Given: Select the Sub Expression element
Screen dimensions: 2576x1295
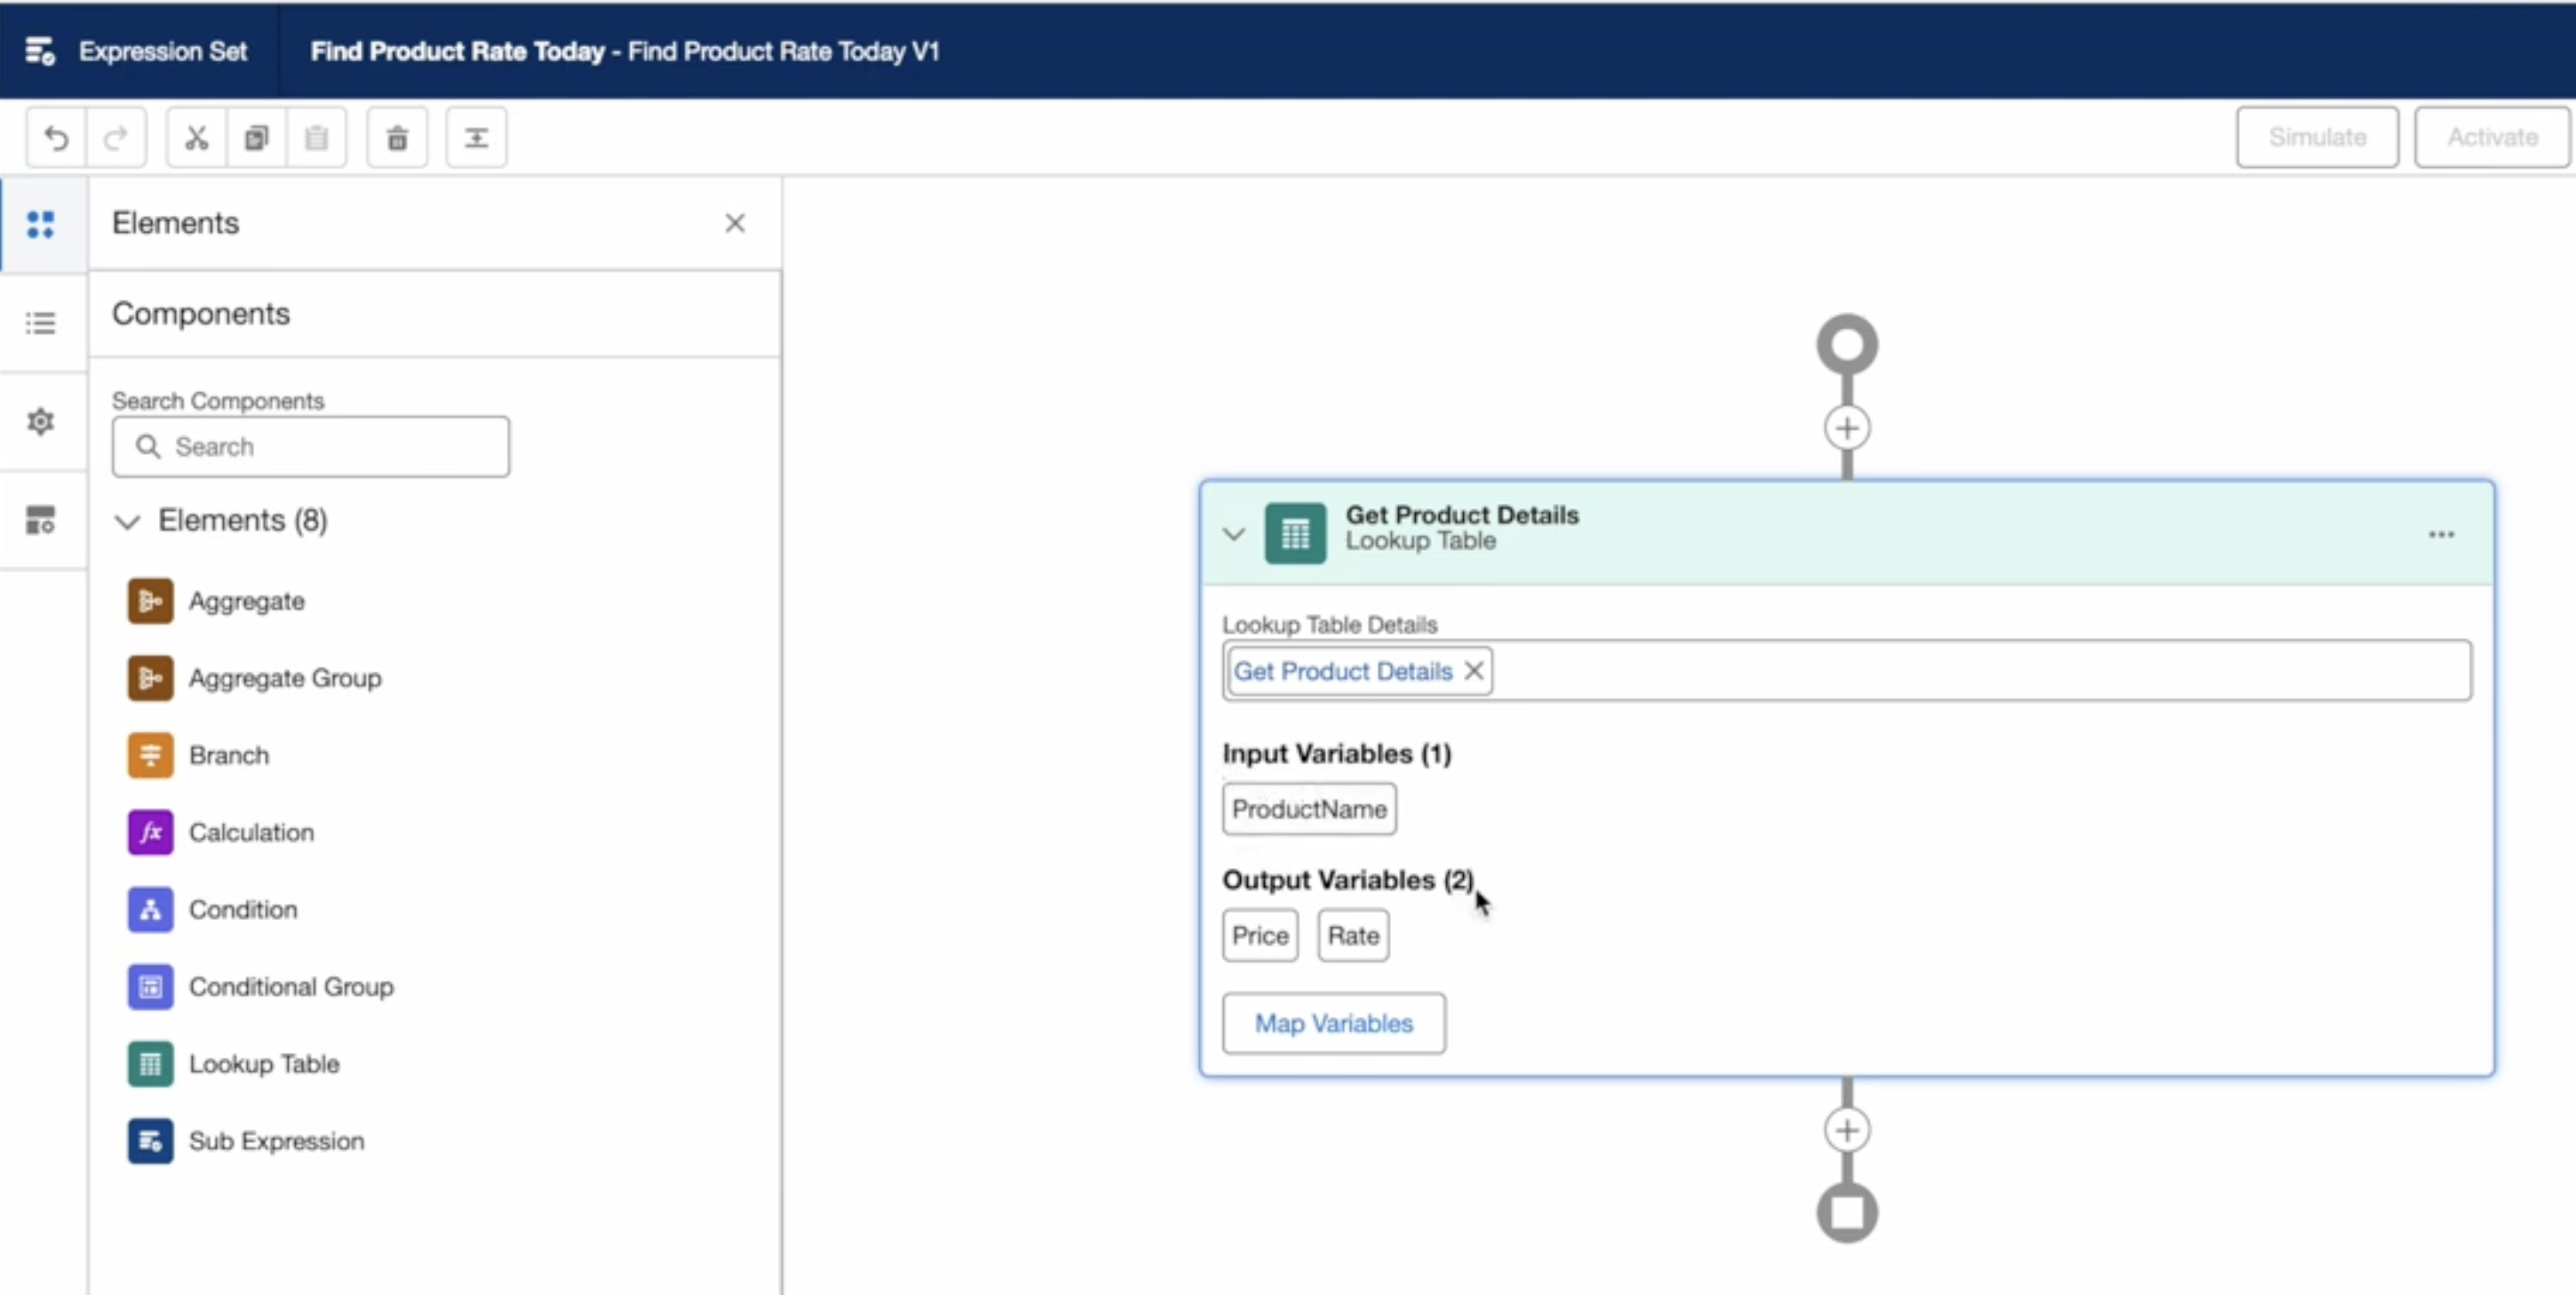Looking at the screenshot, I should click(277, 1141).
